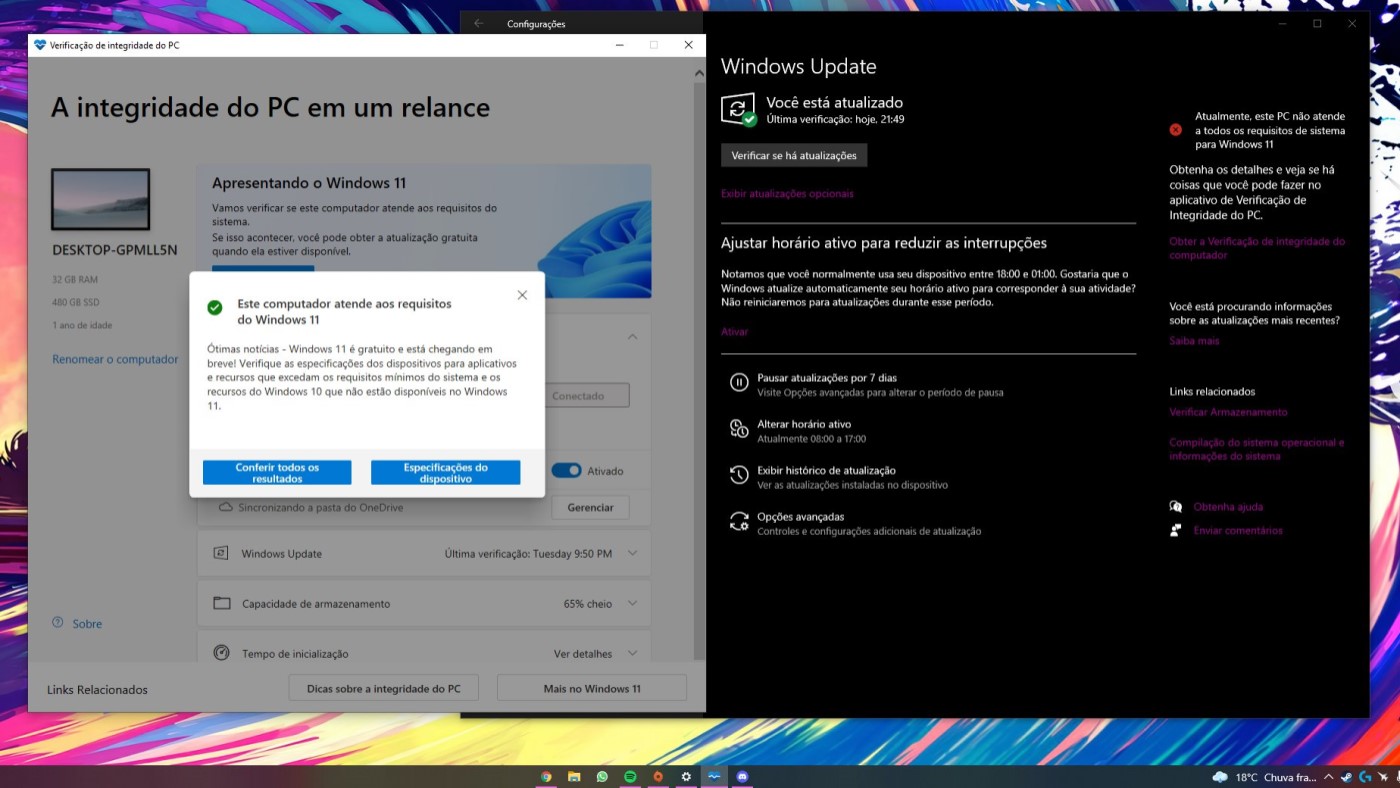Click the Obtenha ajuda link

click(1228, 507)
